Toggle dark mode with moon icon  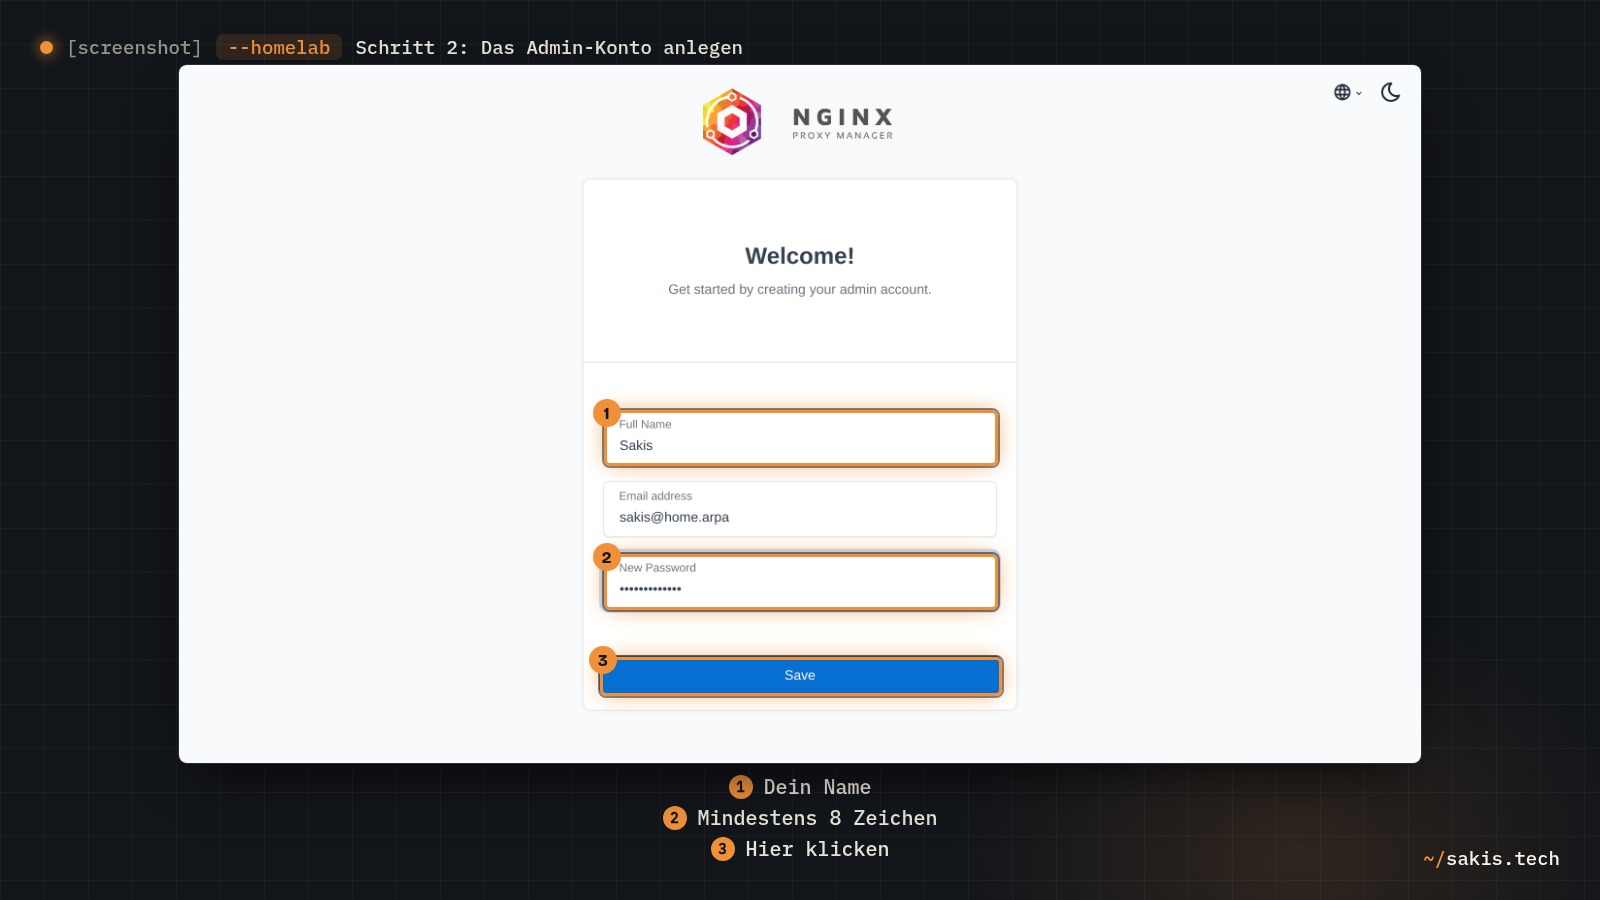[1390, 92]
